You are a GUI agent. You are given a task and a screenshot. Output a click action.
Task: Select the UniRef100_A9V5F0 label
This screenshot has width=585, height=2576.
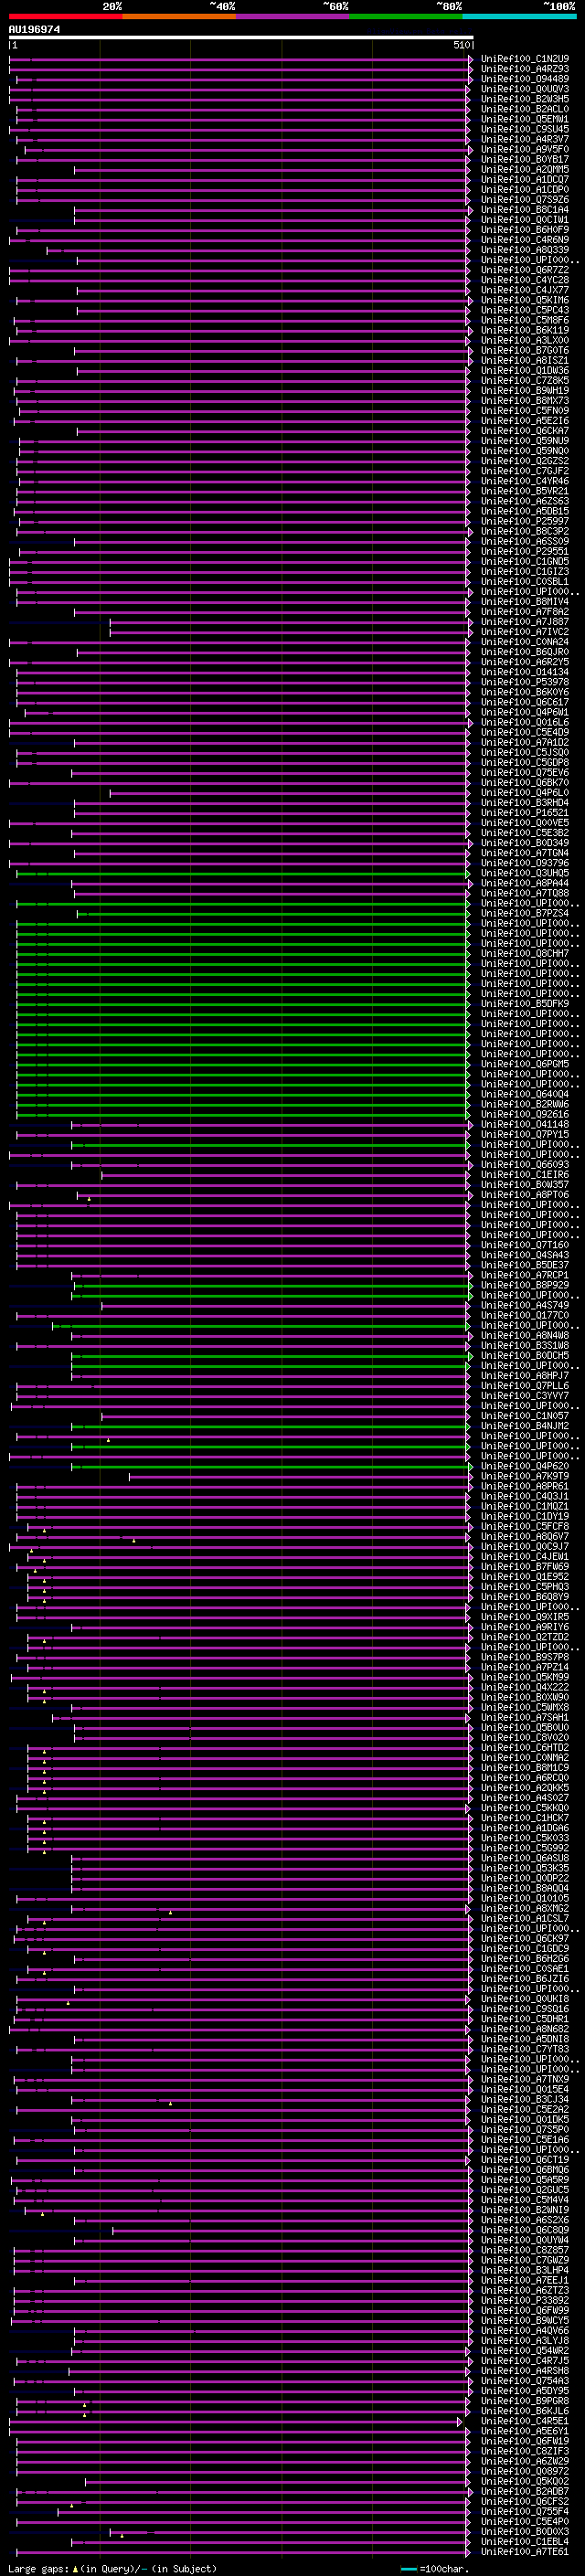coord(525,149)
